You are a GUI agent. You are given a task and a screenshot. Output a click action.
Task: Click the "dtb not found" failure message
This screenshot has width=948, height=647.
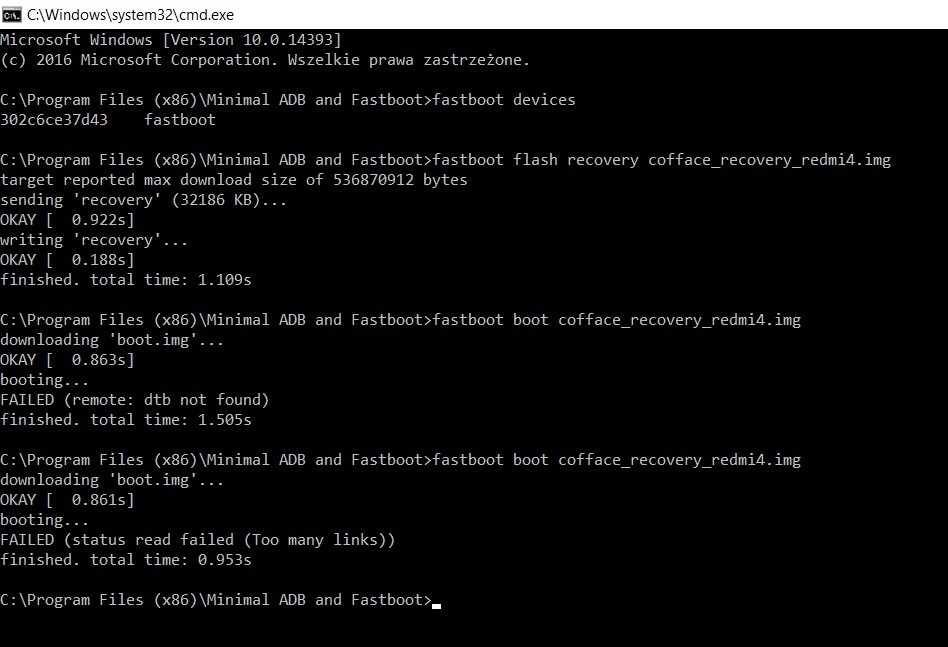135,400
